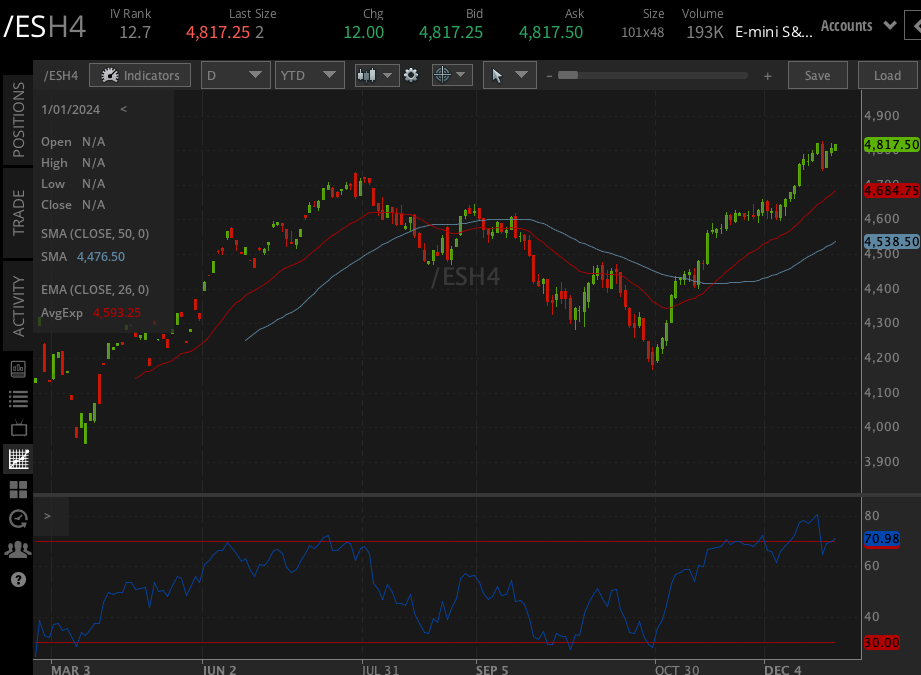
Task: Click the 70.98 RSI value tag
Action: click(x=882, y=539)
